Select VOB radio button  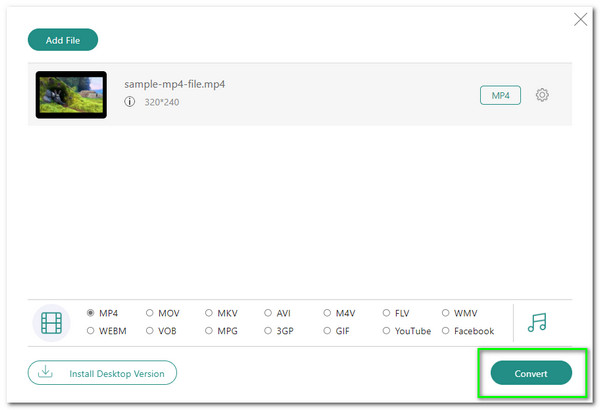(x=150, y=330)
